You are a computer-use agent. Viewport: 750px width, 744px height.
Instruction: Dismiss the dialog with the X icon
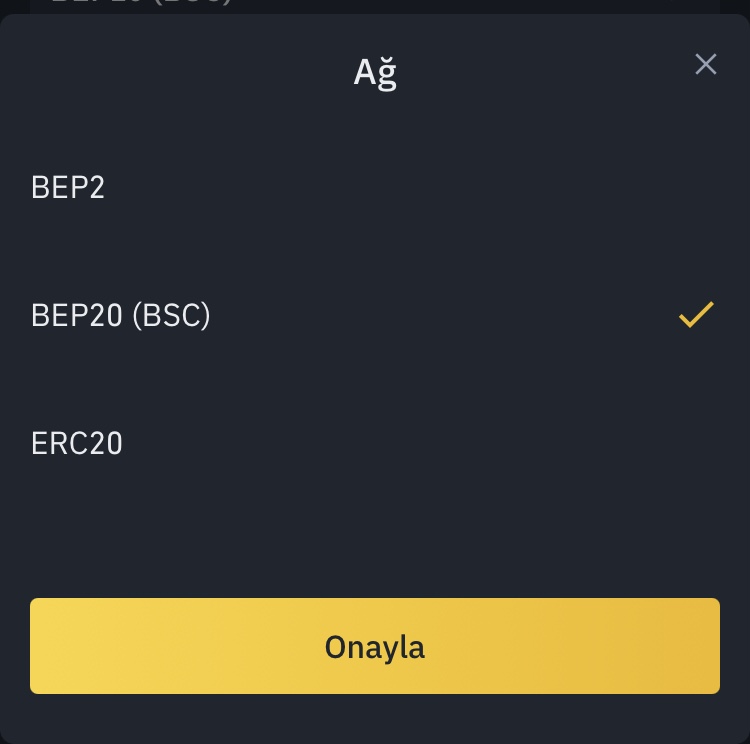pos(705,65)
